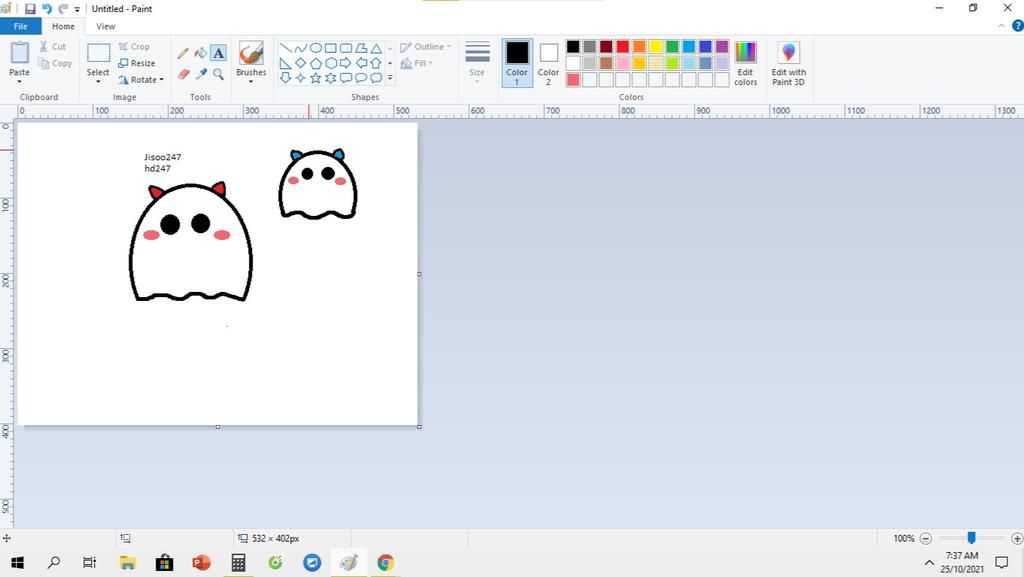Viewport: 1024px width, 577px height.
Task: Click the Crop button
Action: pyautogui.click(x=137, y=46)
